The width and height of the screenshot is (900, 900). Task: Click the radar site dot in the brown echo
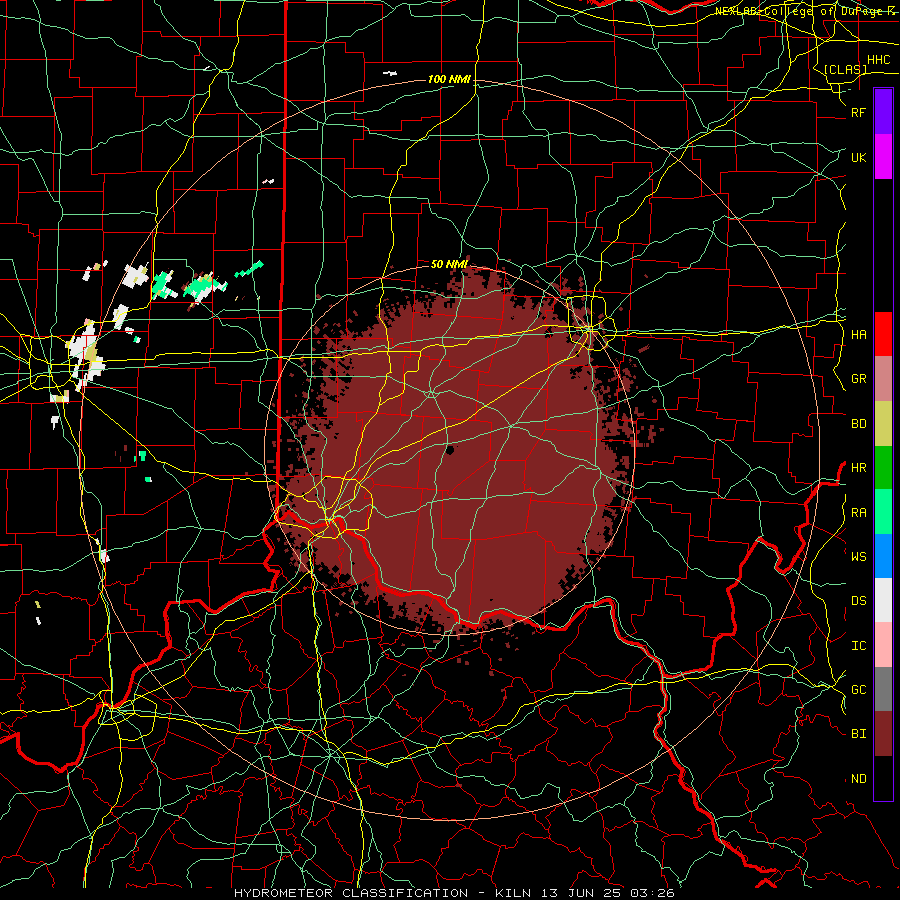point(449,449)
